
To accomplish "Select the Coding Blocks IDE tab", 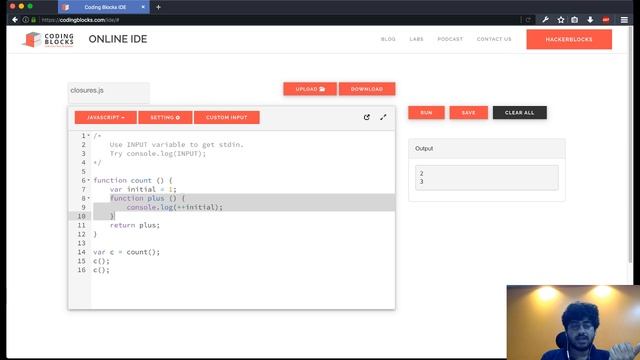I will click(104, 7).
